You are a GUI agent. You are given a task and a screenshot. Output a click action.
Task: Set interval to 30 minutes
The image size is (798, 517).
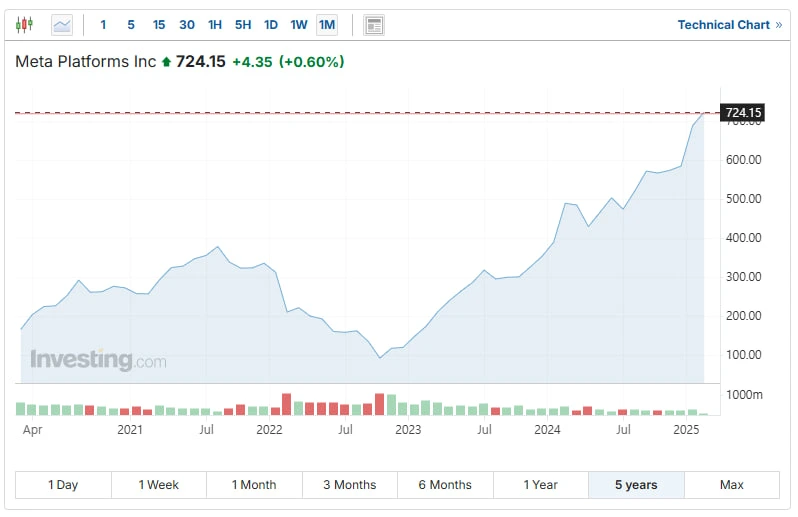pyautogui.click(x=187, y=25)
